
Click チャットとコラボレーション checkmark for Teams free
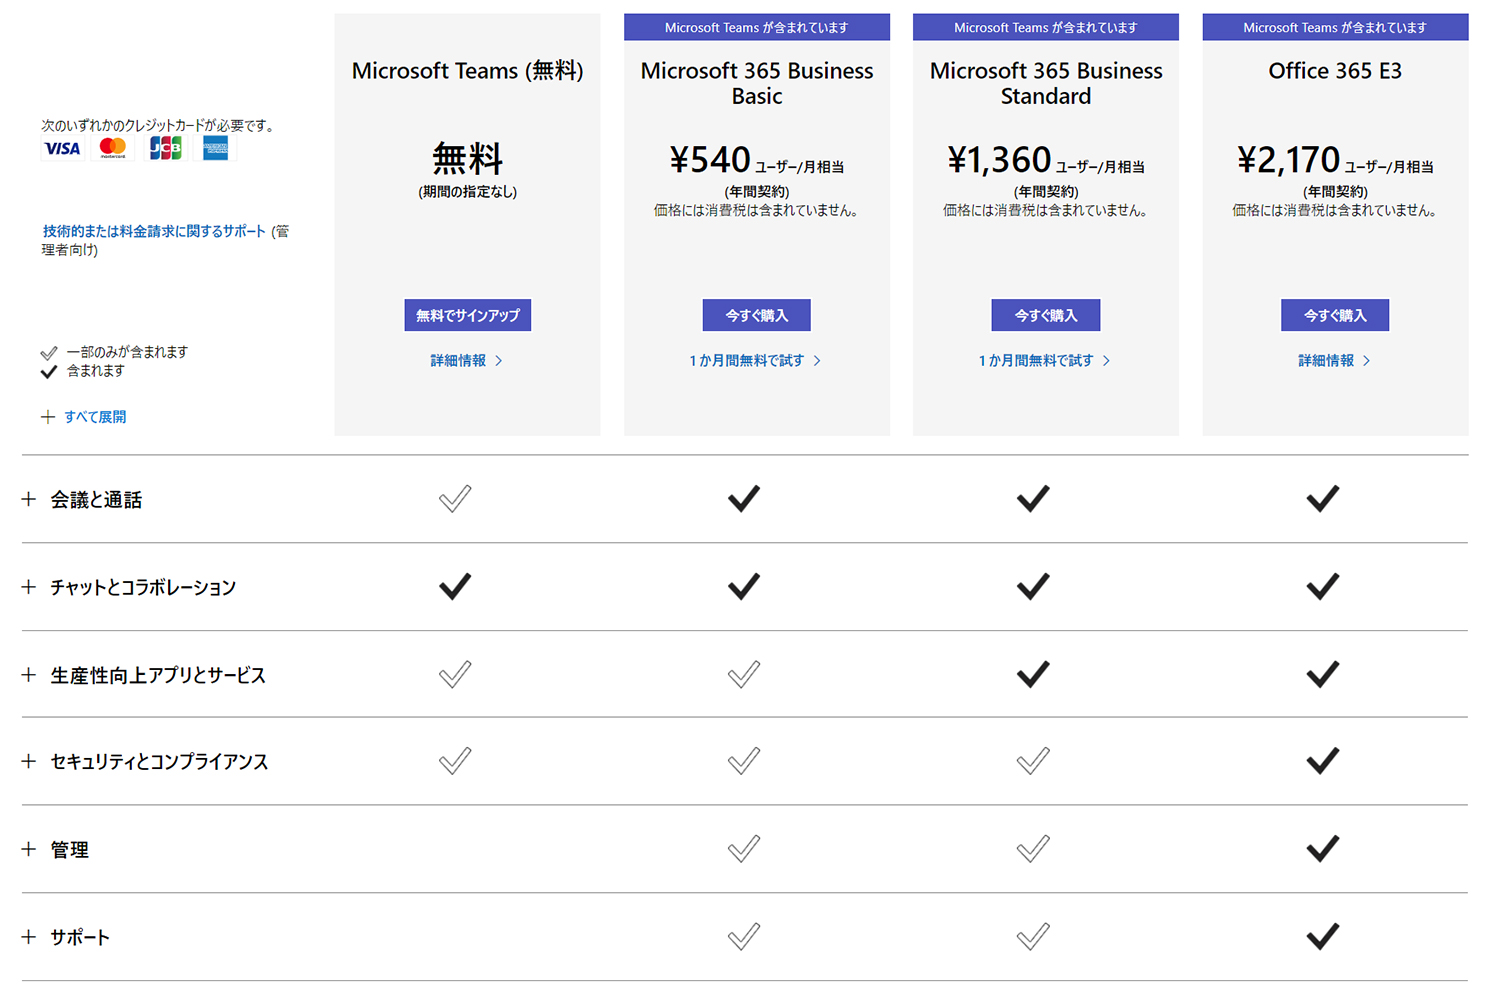(455, 586)
